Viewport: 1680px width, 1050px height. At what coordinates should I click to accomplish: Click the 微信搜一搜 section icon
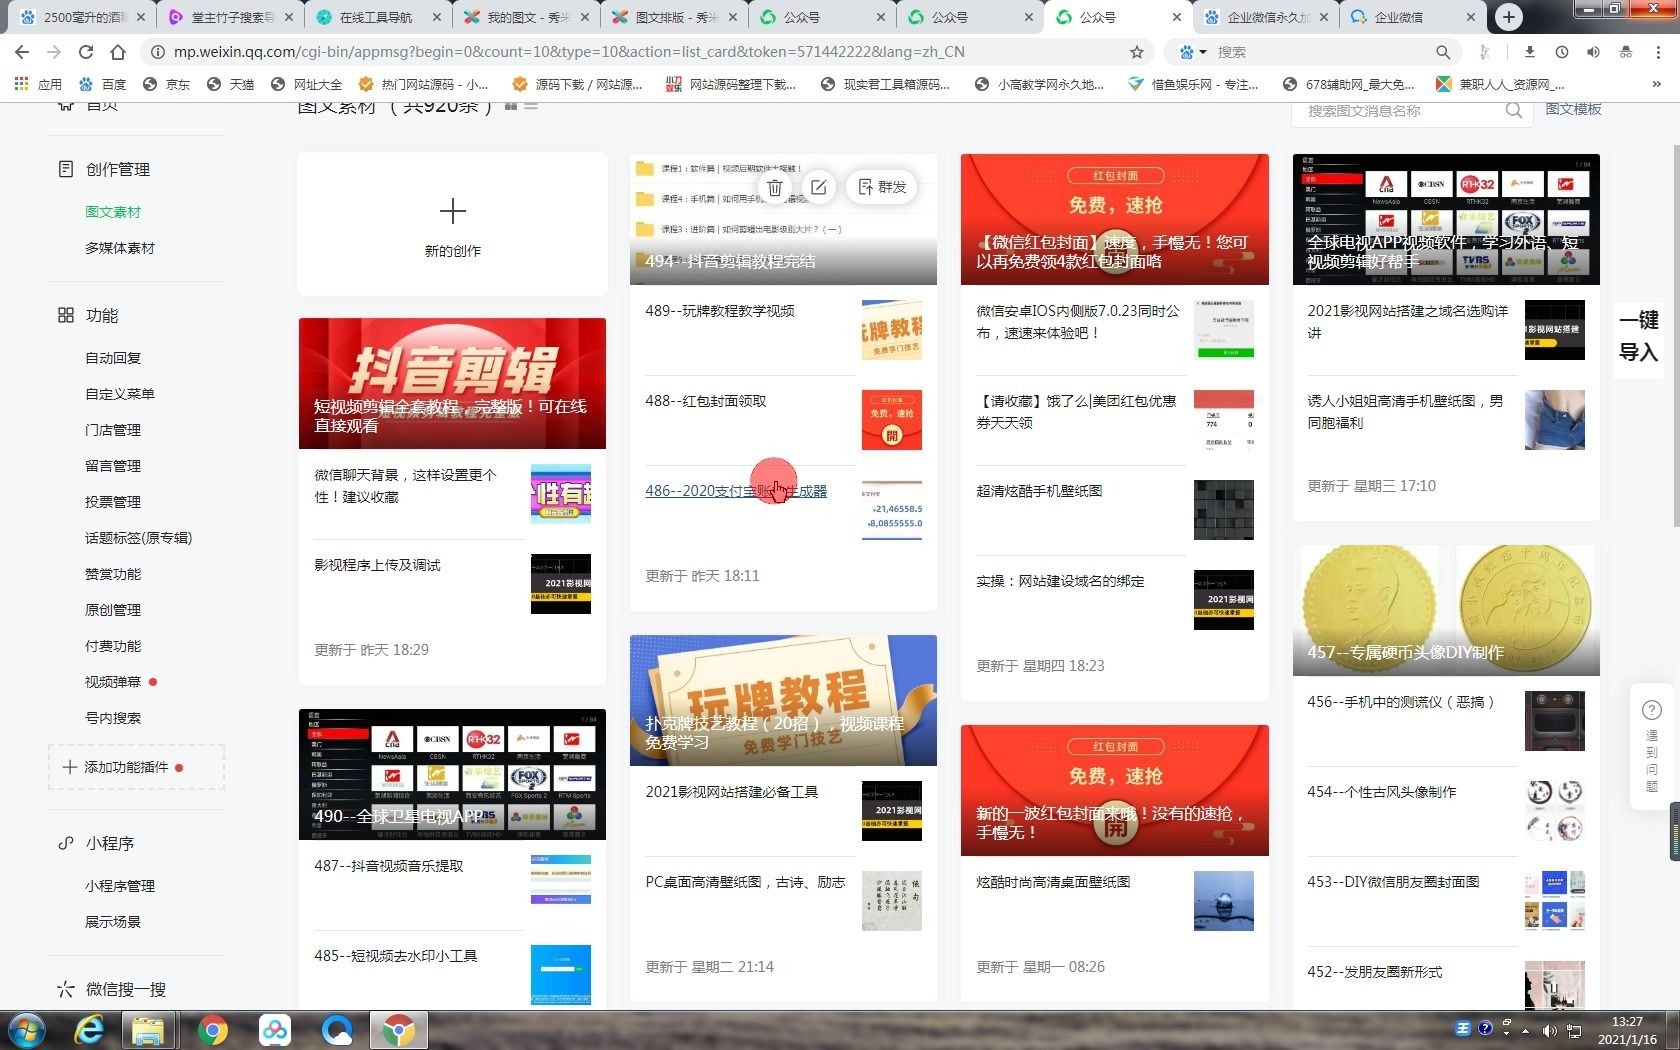click(x=66, y=989)
